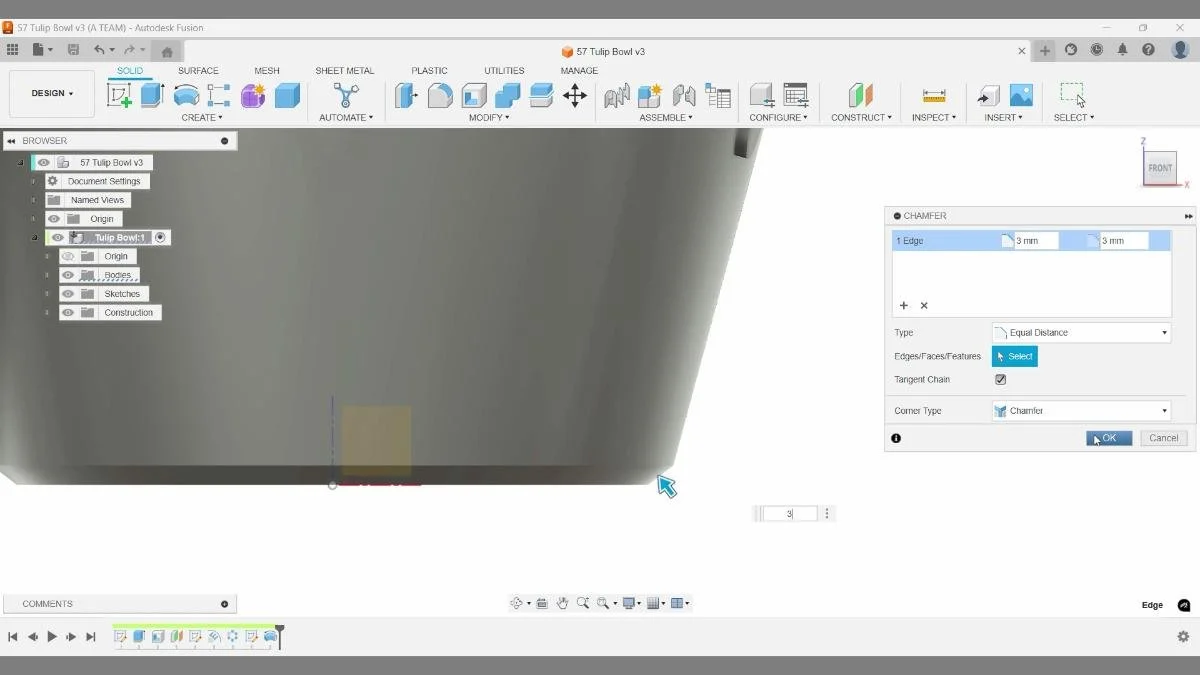Open timeline settings gear
Screen dimensions: 1200x675
pos(1183,636)
